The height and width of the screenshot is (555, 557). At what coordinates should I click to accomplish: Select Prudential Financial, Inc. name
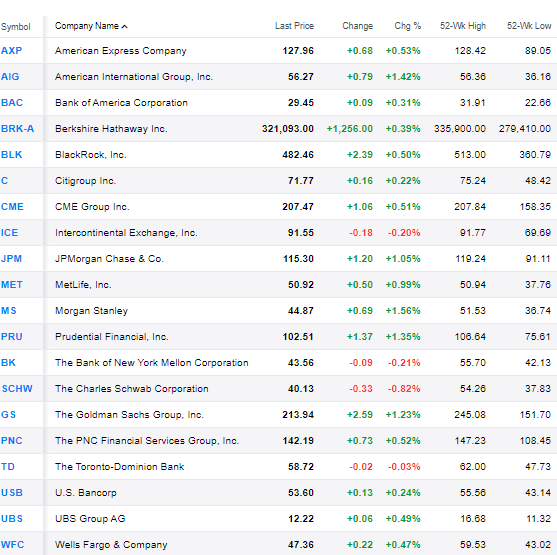tap(112, 336)
